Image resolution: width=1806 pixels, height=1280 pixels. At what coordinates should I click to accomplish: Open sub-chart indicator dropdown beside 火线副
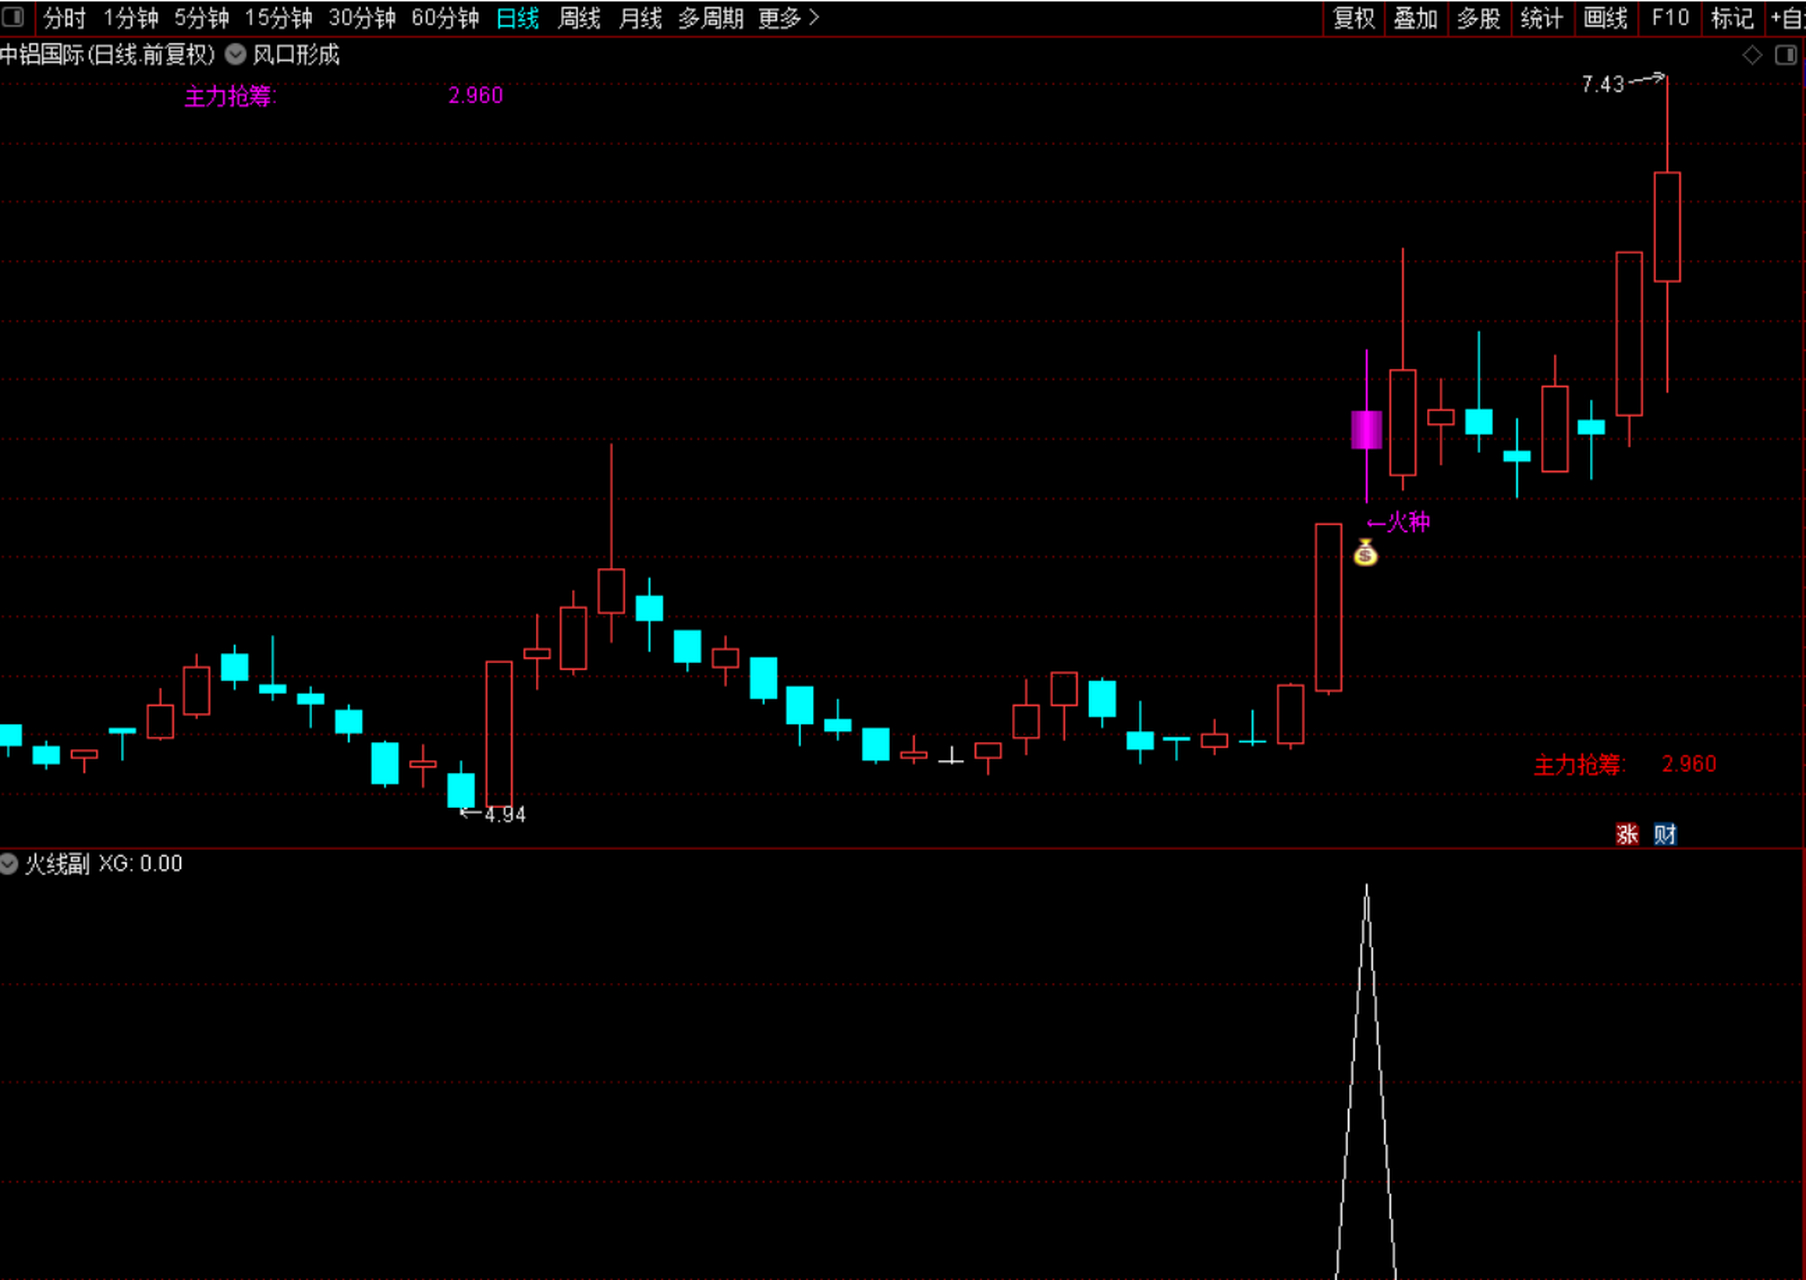point(9,864)
